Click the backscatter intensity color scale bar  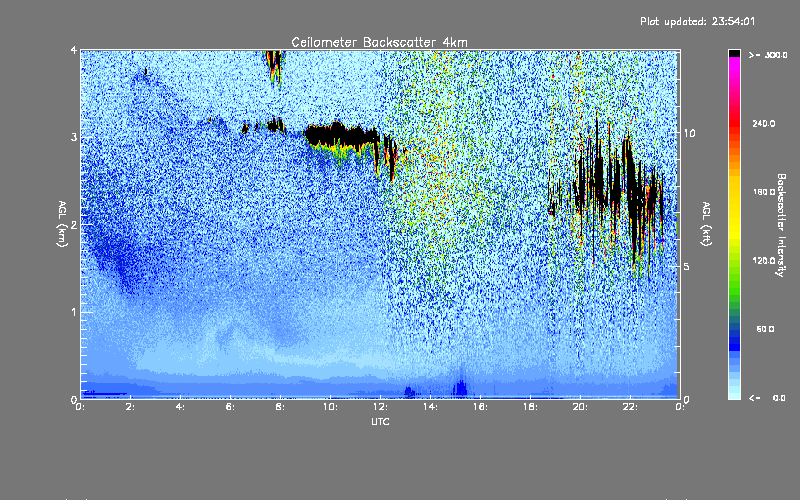[x=734, y=224]
